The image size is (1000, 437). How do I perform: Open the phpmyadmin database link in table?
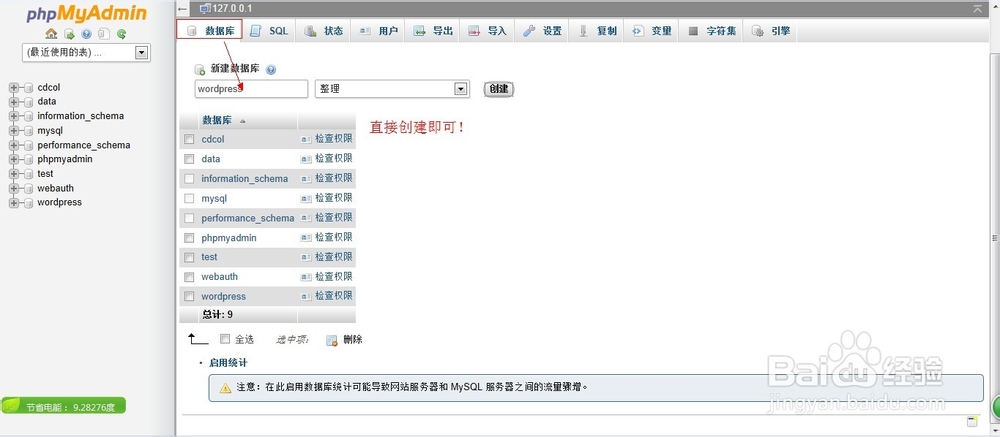229,238
